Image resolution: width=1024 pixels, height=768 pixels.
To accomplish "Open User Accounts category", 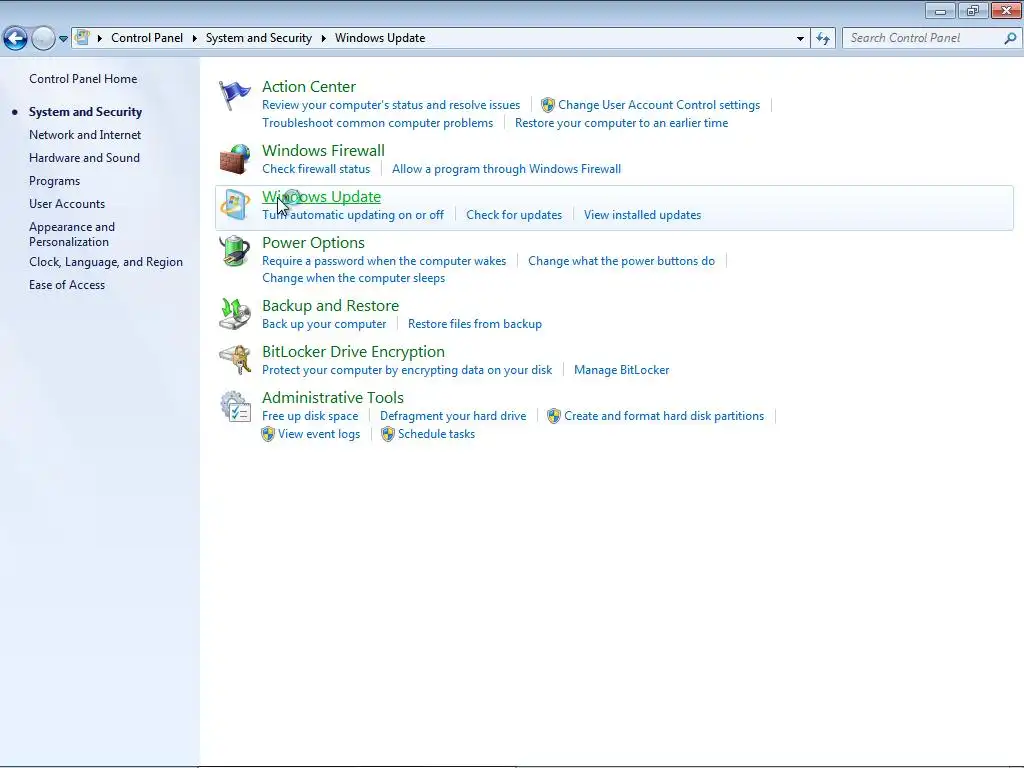I will [67, 204].
